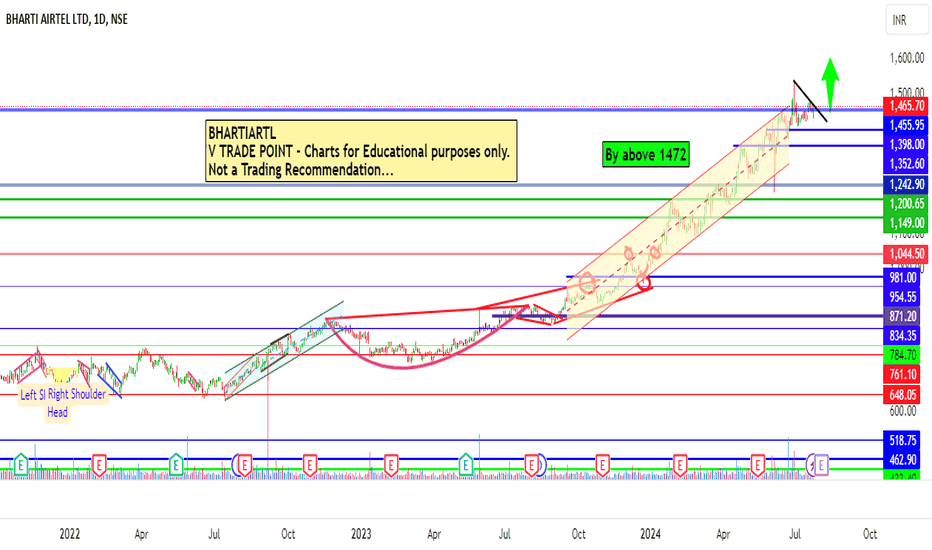Click the green earnings marker near May 2023
The height and width of the screenshot is (550, 932).
[466, 464]
